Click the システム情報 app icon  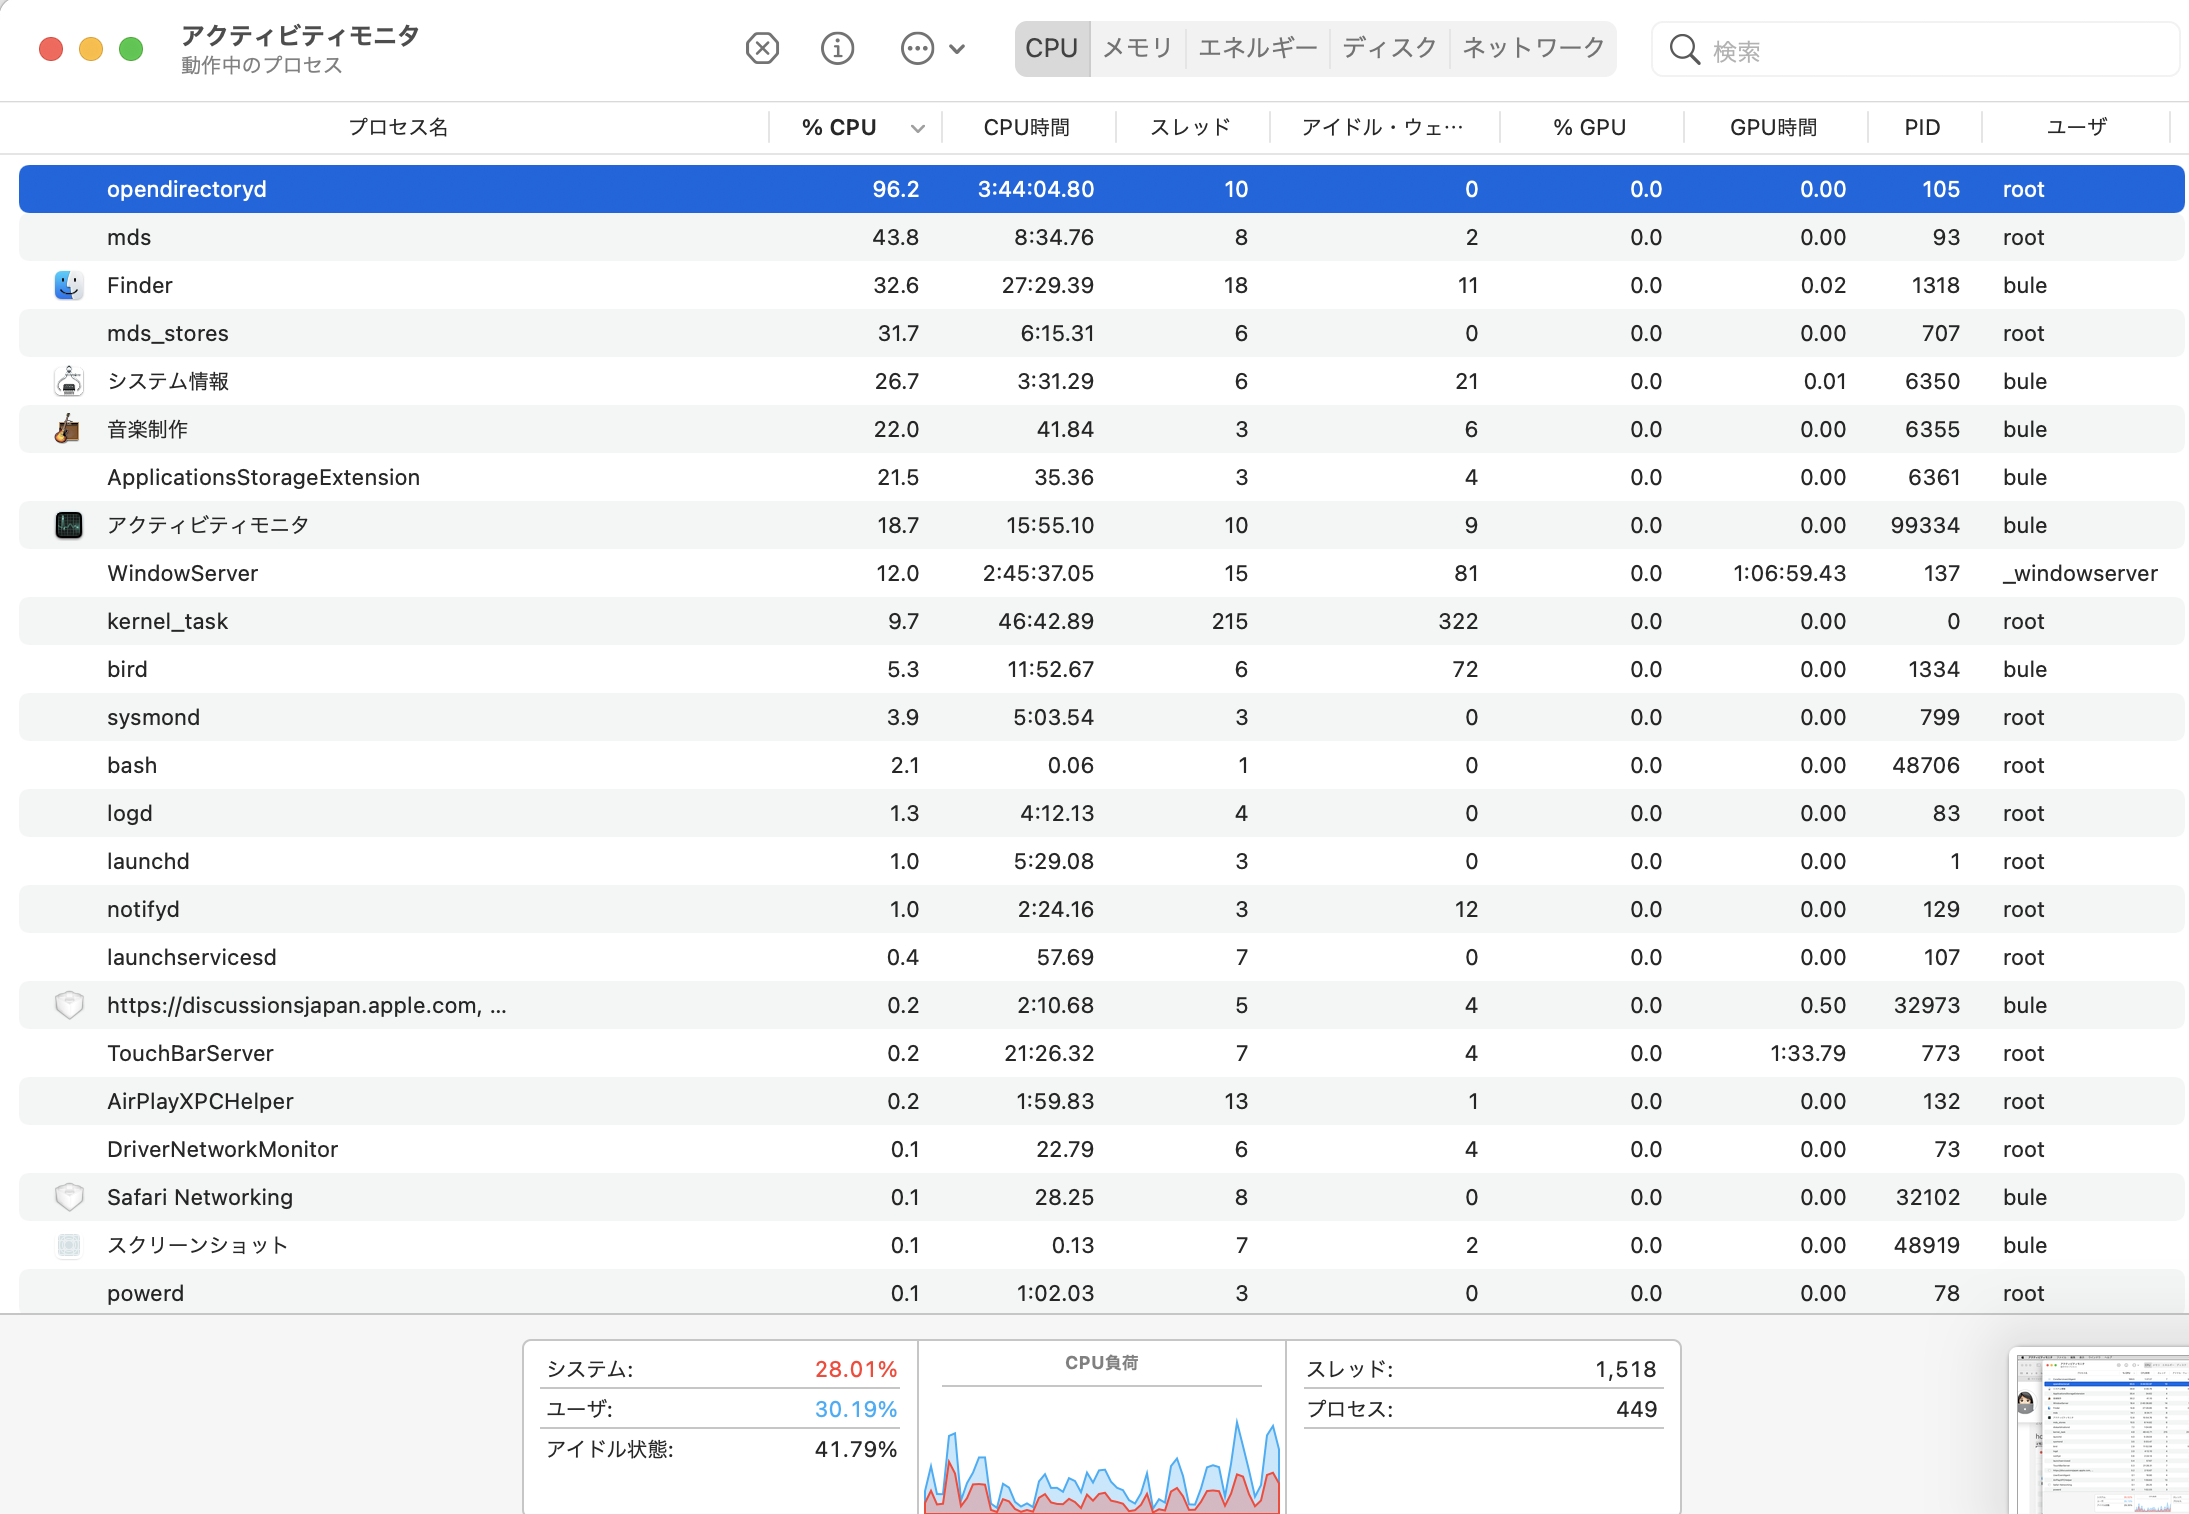(68, 381)
